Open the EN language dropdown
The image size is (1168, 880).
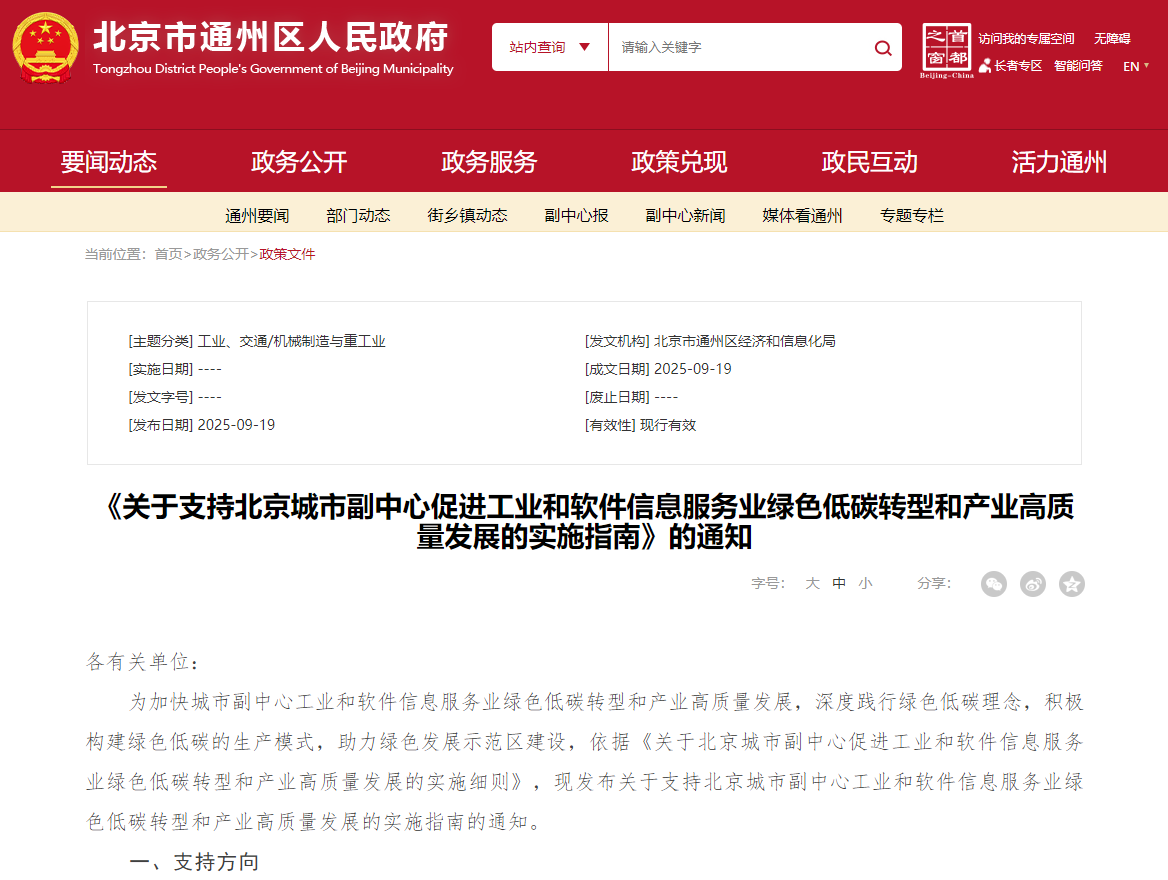[x=1136, y=66]
